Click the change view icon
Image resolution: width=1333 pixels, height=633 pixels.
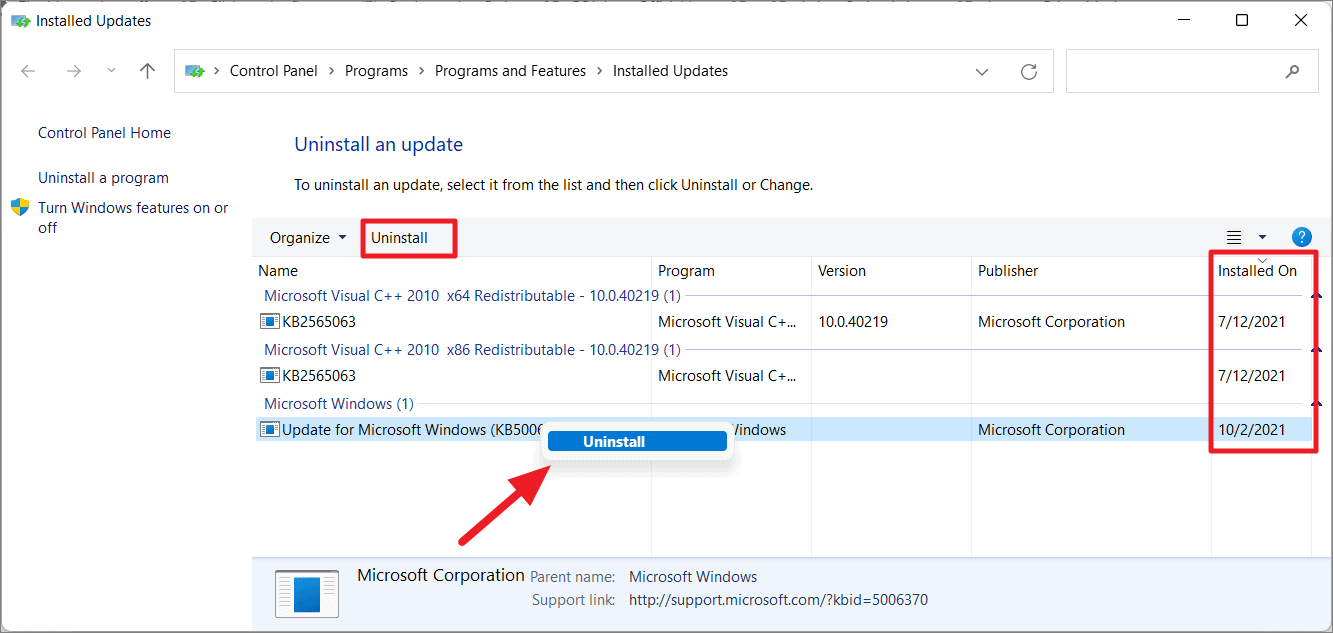click(1234, 237)
